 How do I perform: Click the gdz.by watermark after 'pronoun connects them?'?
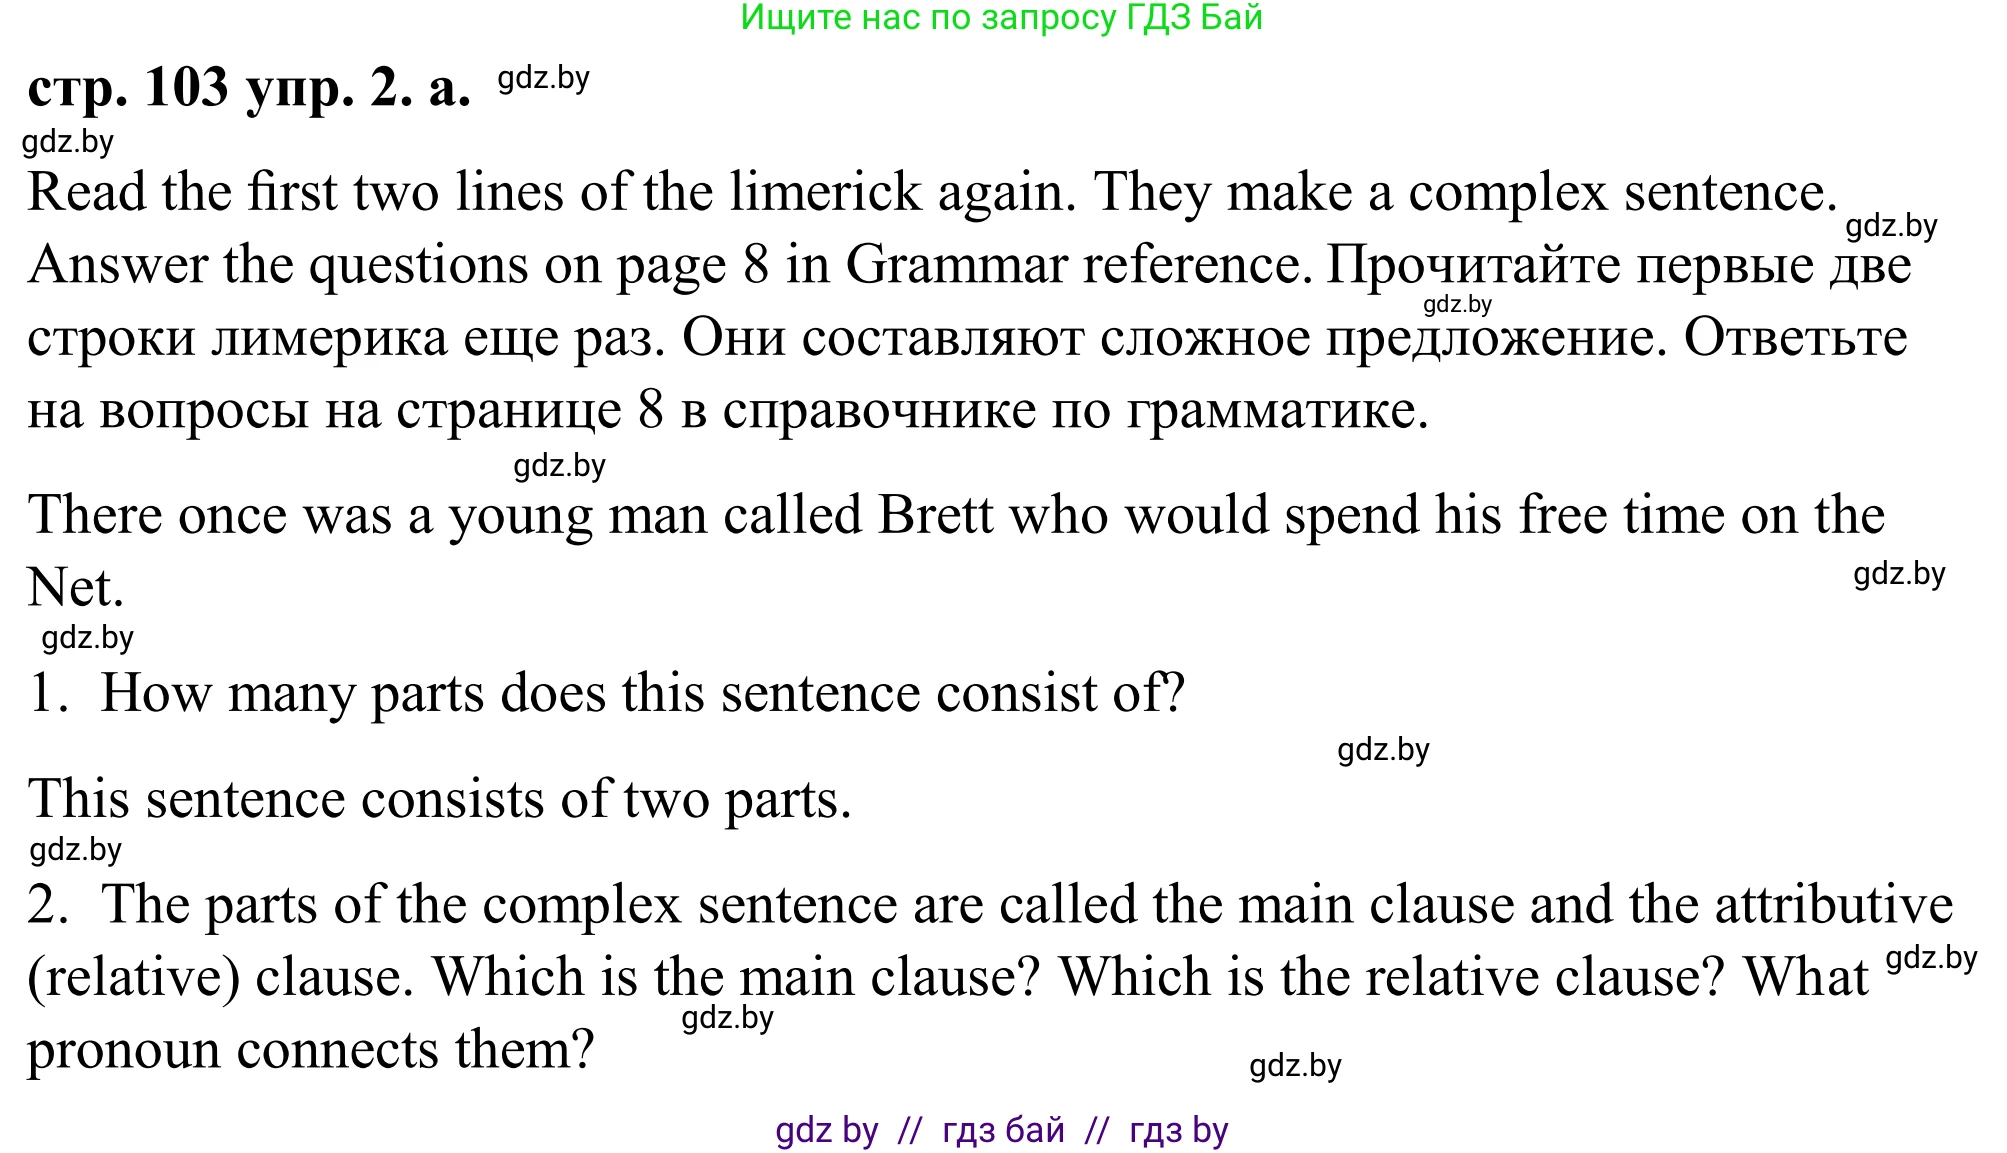point(1295,1065)
